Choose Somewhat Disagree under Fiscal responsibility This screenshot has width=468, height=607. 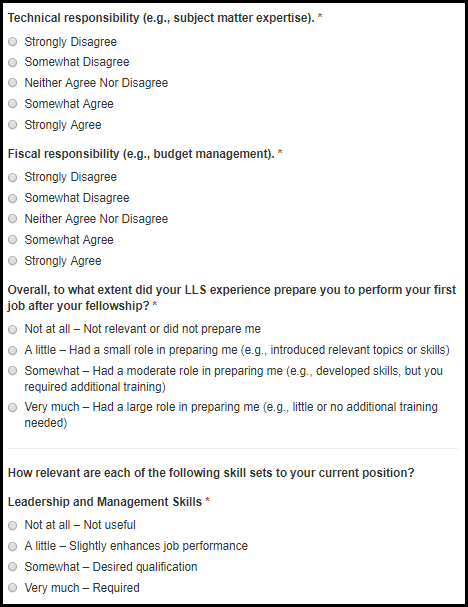[13, 198]
